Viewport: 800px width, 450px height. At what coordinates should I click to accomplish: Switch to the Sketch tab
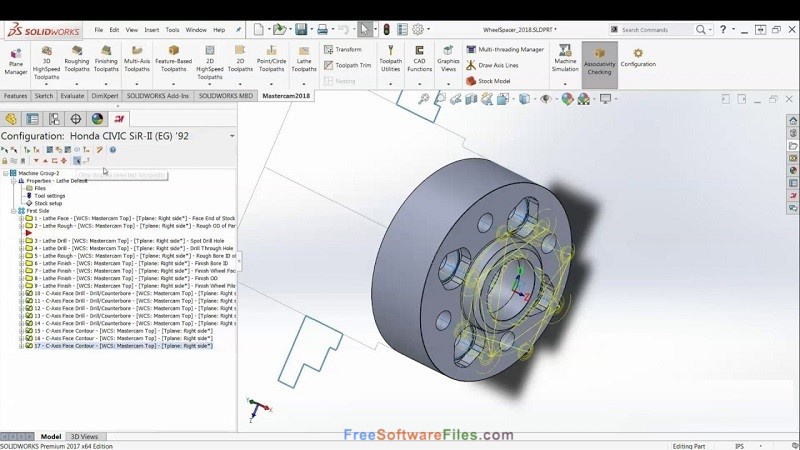[44, 95]
